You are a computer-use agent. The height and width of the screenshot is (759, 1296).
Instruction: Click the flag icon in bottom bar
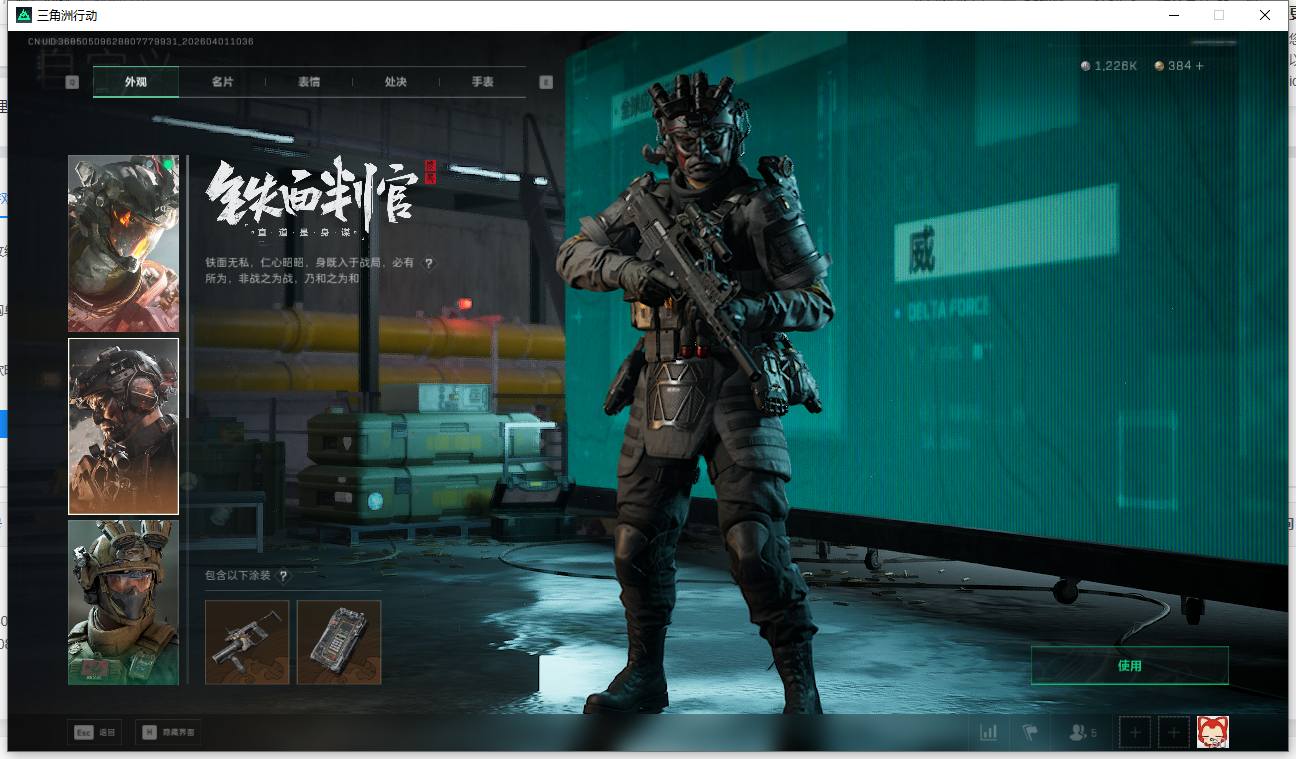pyautogui.click(x=1030, y=733)
